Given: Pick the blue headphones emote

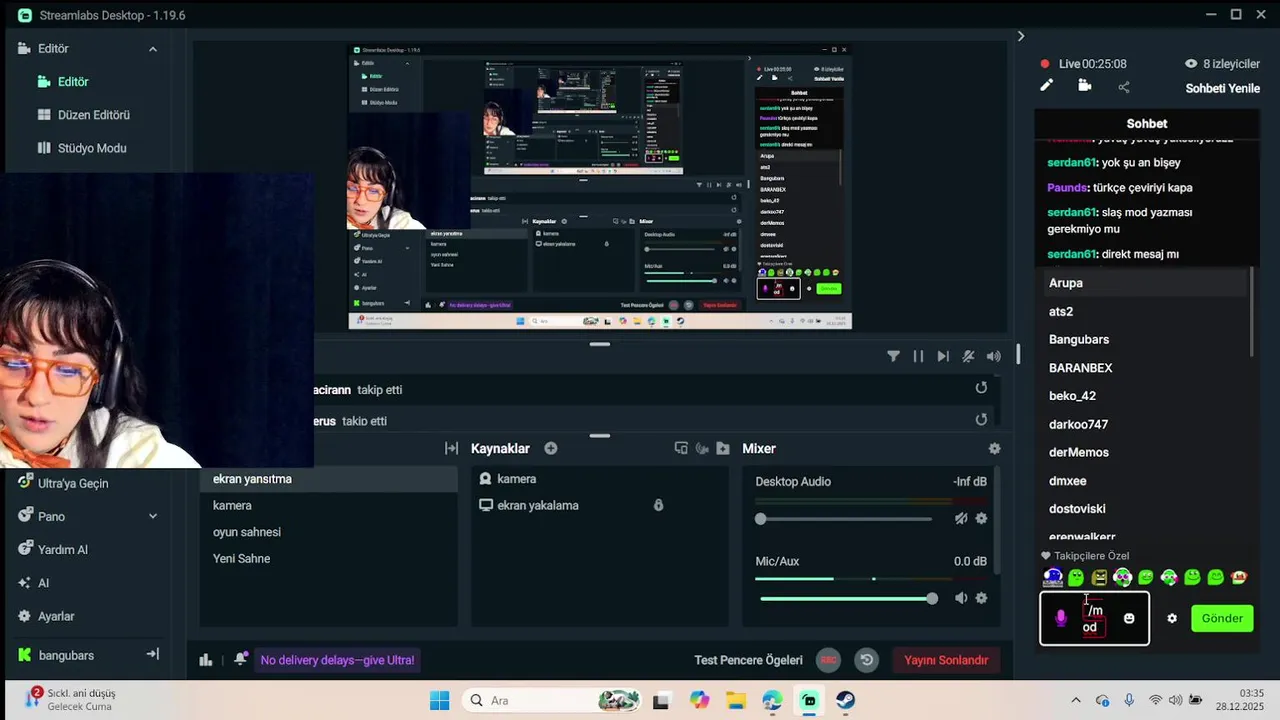Looking at the screenshot, I should (x=1052, y=577).
